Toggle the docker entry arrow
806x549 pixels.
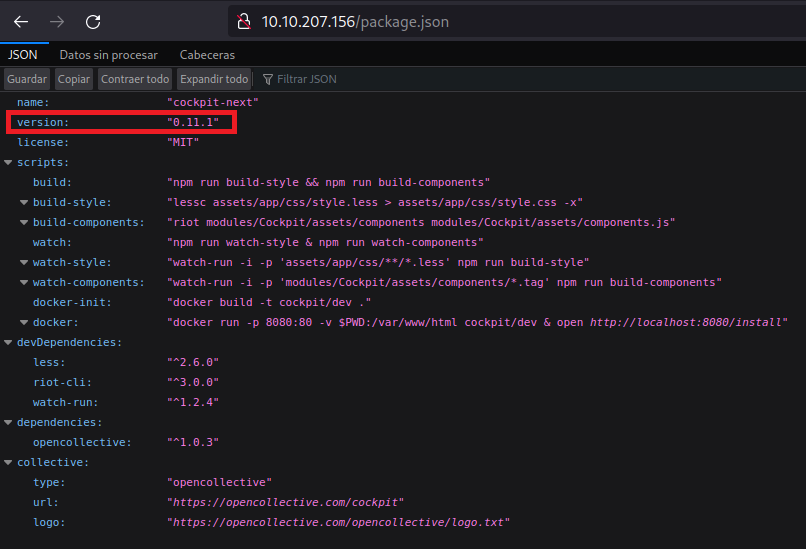(25, 323)
